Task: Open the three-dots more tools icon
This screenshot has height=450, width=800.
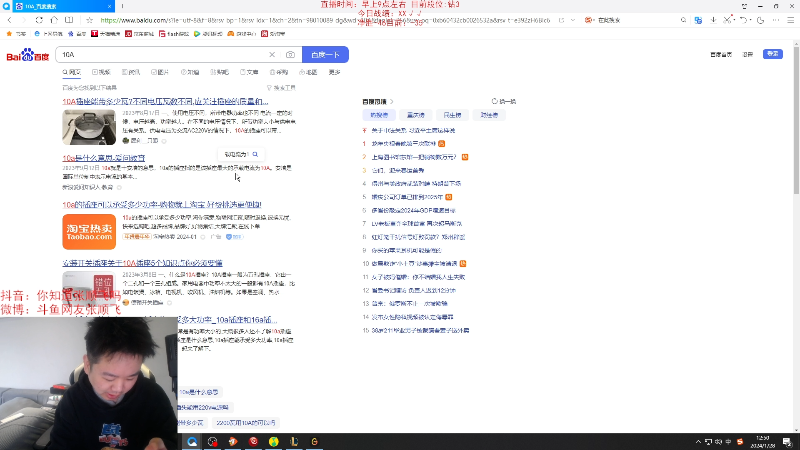Action: click(776, 20)
